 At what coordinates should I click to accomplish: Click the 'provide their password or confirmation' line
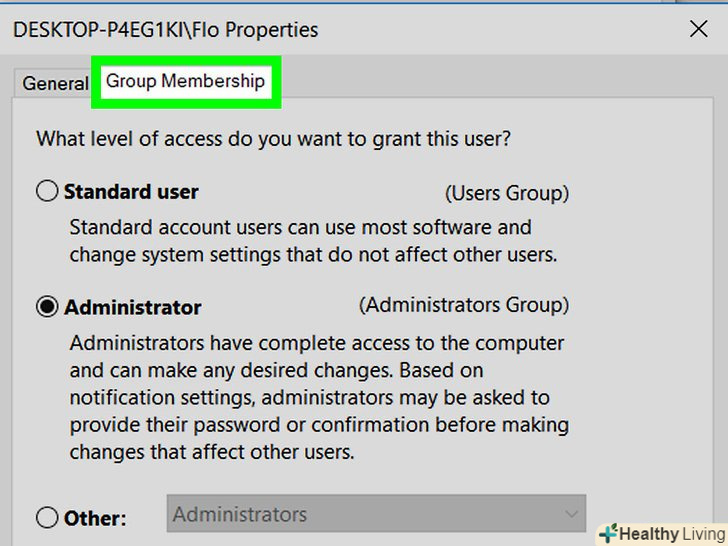(319, 424)
